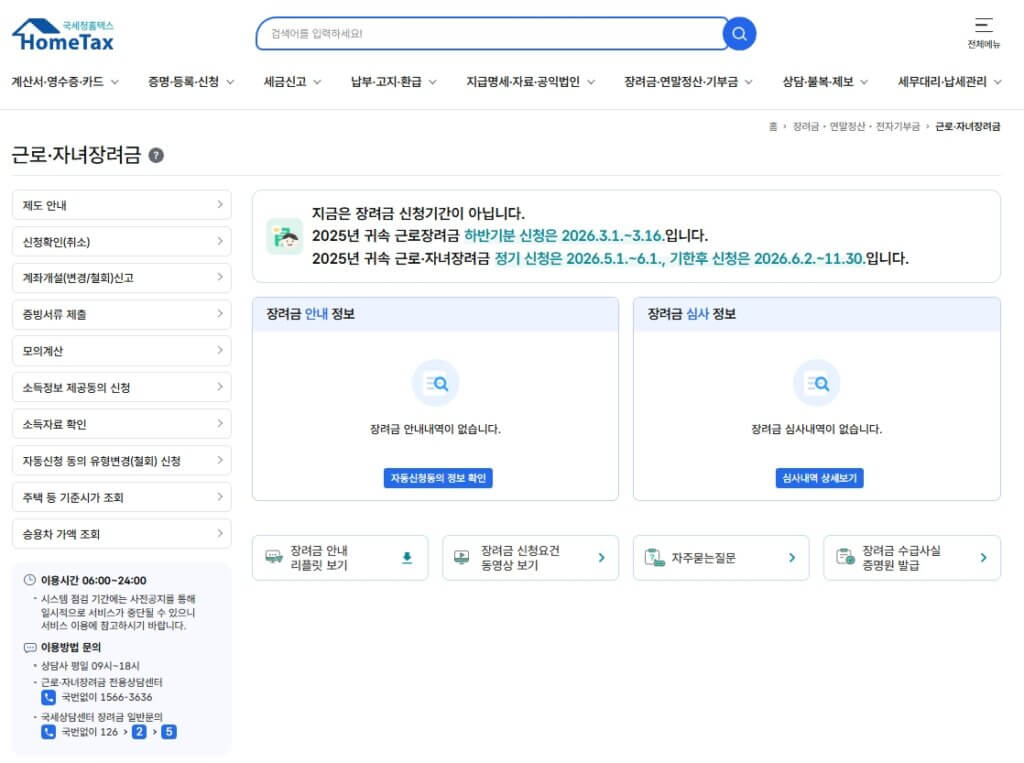This screenshot has width=1024, height=763.
Task: Click video icon in 장려금 신청요건 동영상 보기
Action: tap(462, 558)
